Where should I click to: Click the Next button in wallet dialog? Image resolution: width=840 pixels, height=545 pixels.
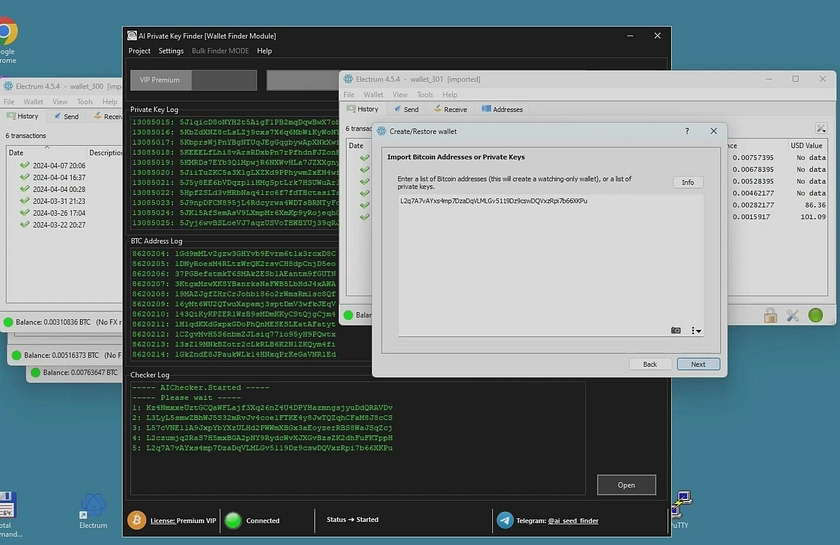698,364
